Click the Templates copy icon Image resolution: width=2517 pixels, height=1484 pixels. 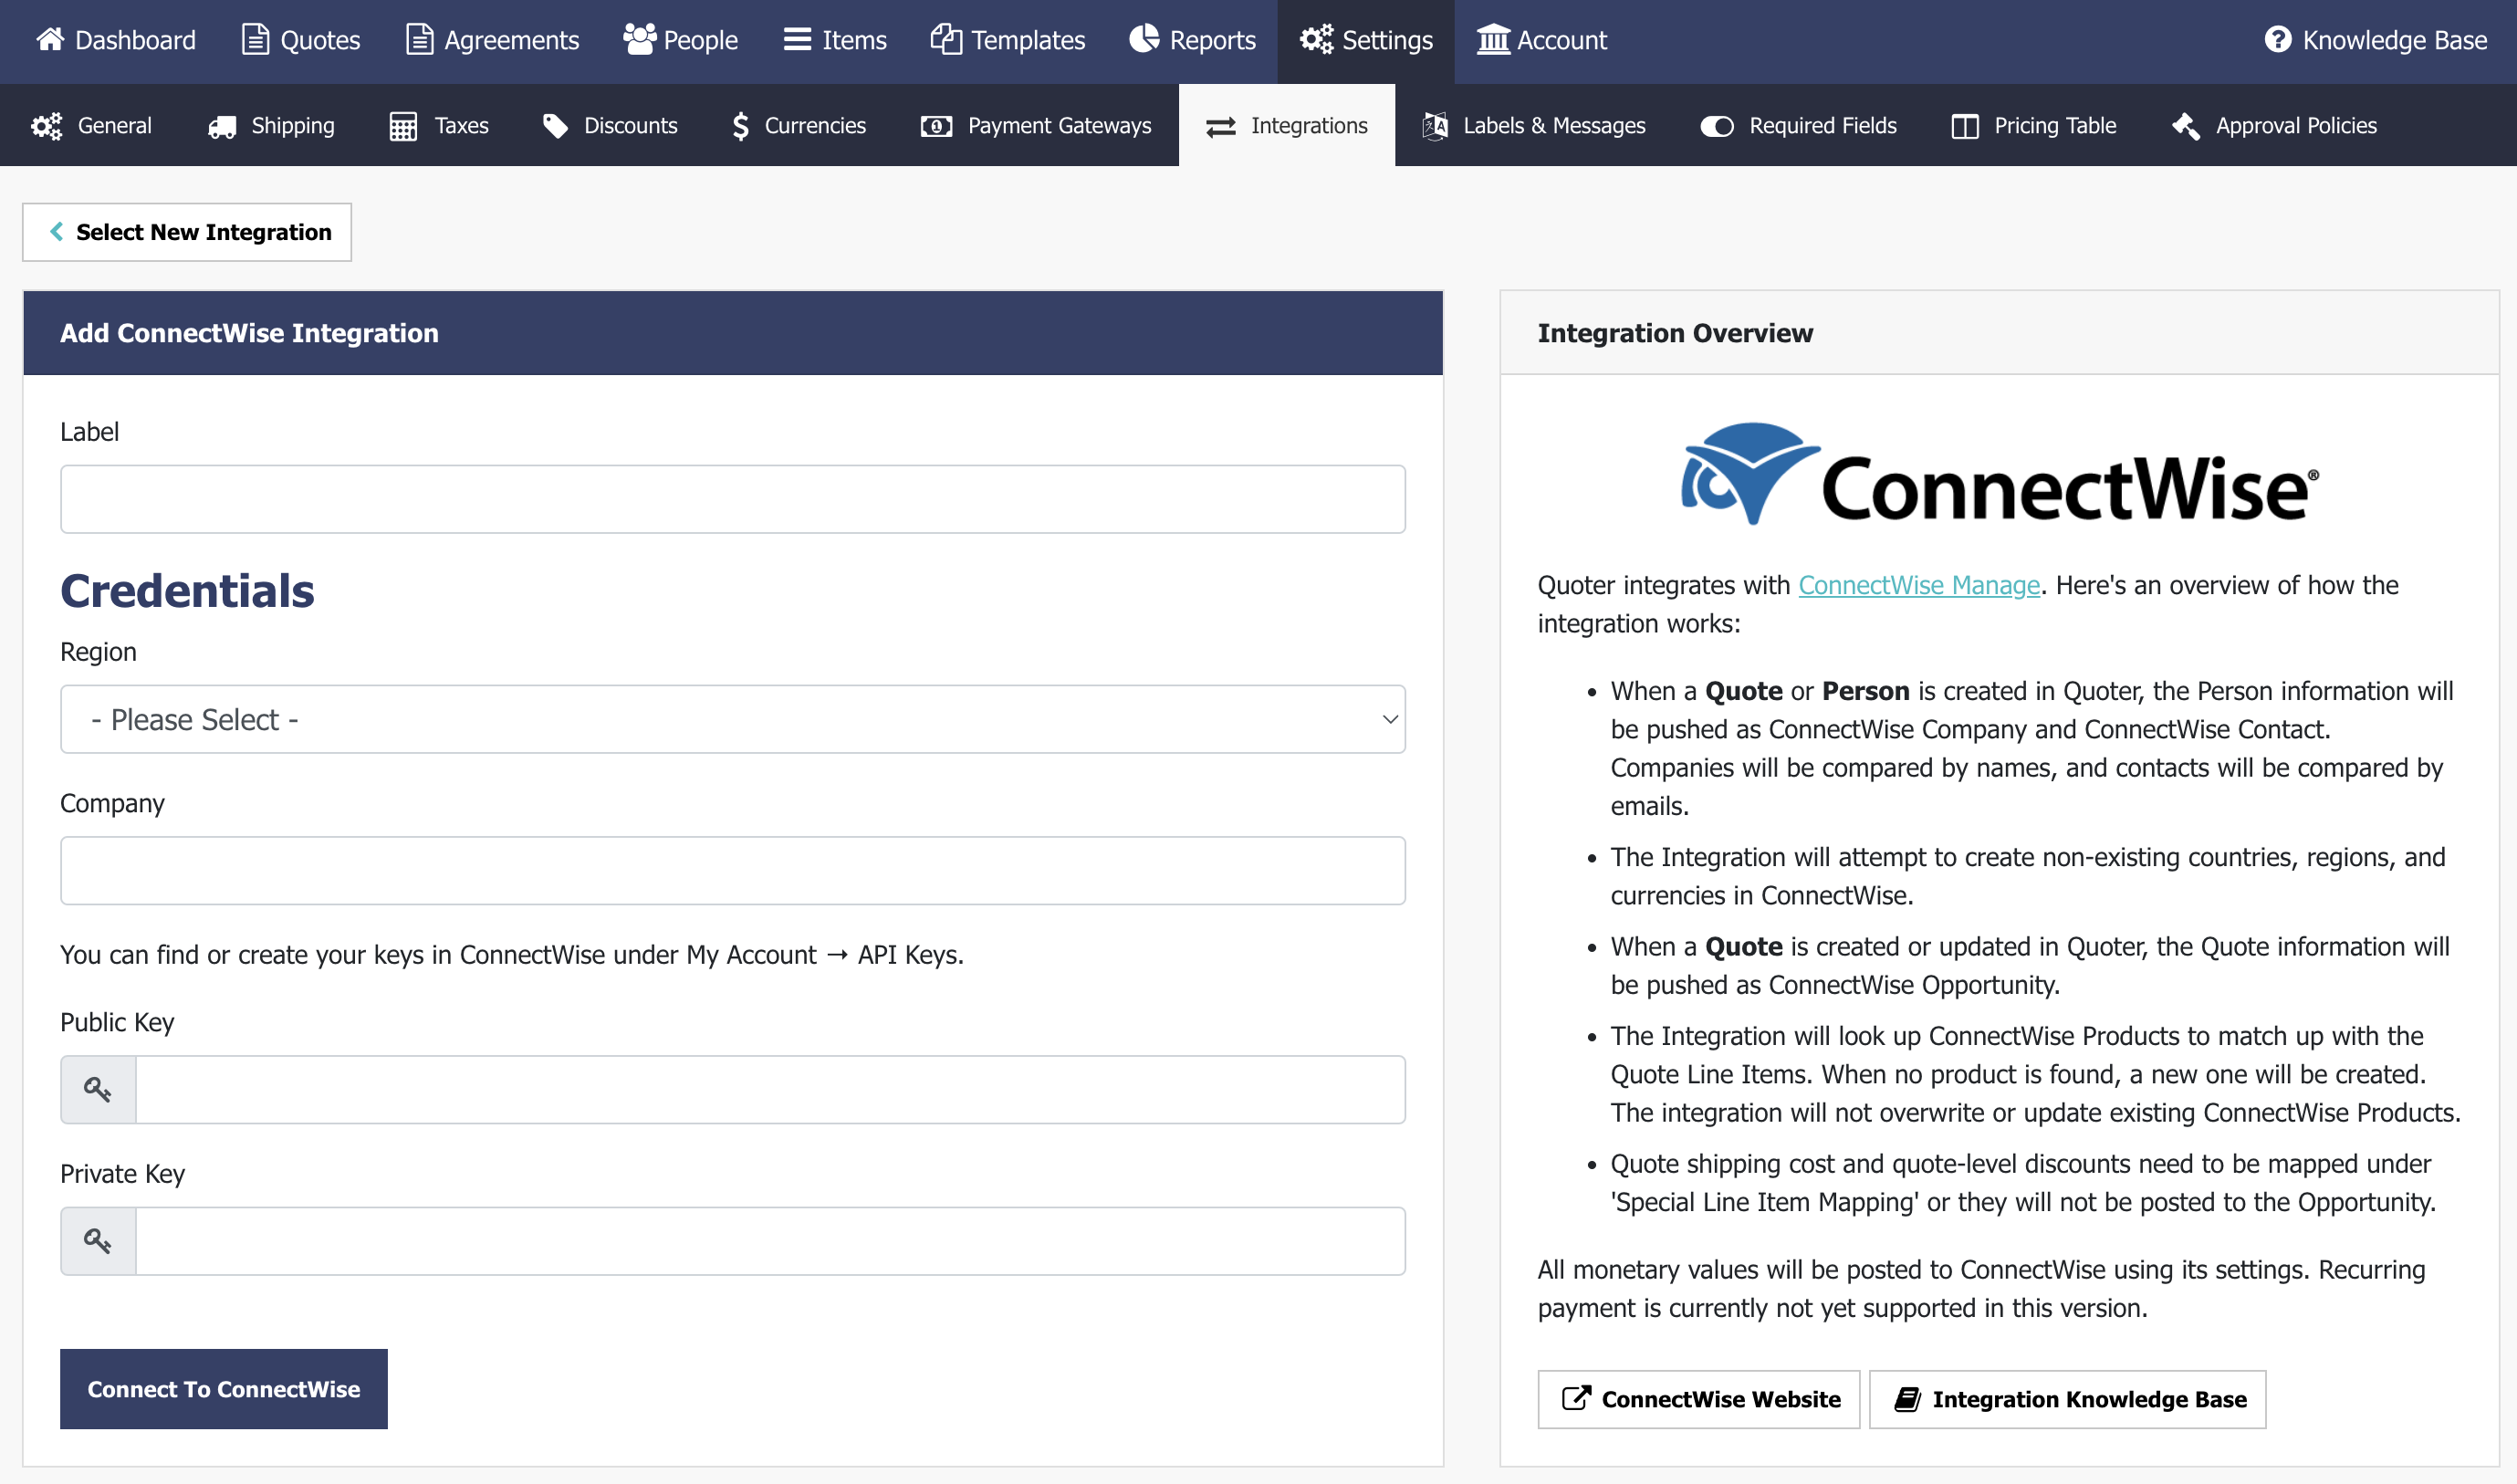(946, 40)
